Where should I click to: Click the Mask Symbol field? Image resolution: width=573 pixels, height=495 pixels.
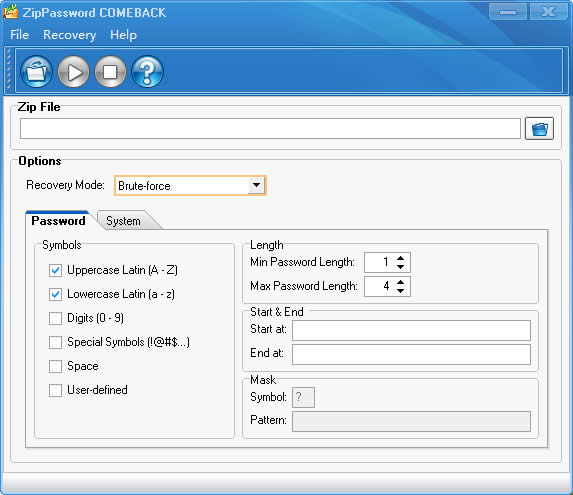pos(303,397)
